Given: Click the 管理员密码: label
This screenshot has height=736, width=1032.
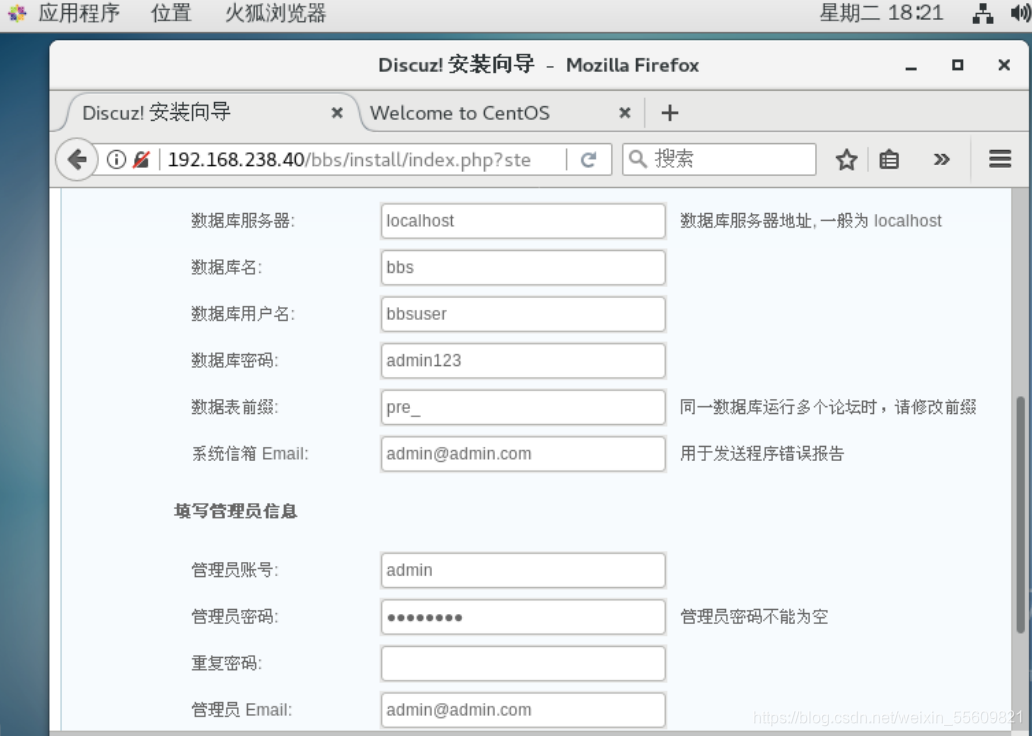Looking at the screenshot, I should (235, 617).
